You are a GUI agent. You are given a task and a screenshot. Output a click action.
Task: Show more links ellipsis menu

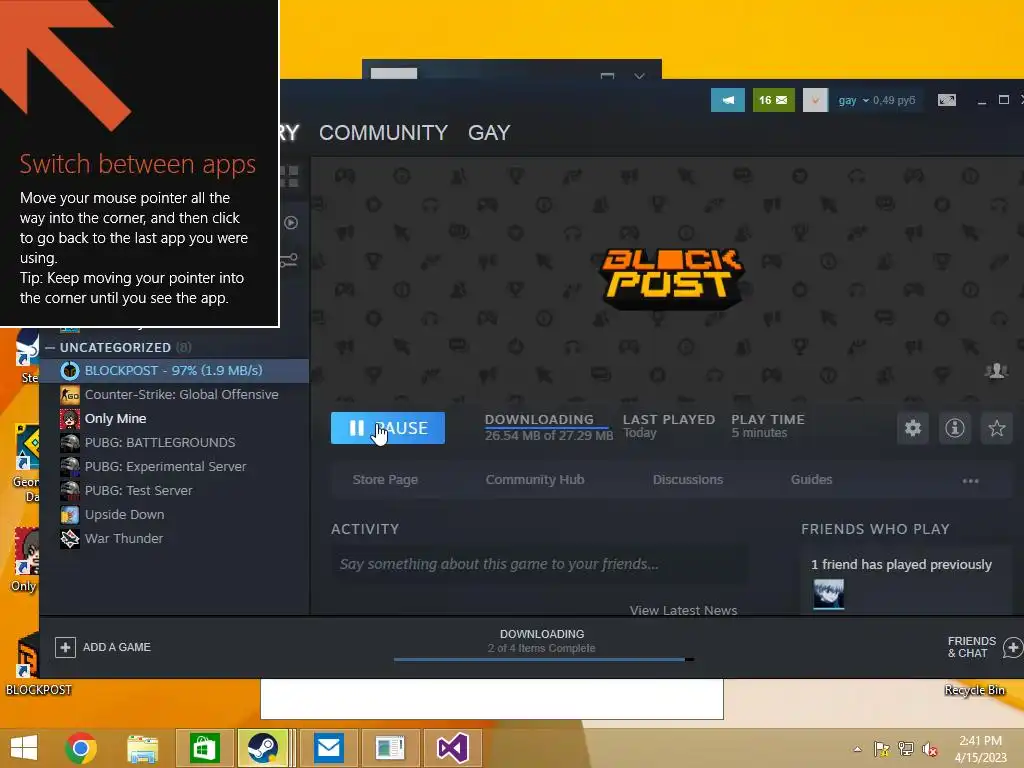tap(970, 481)
